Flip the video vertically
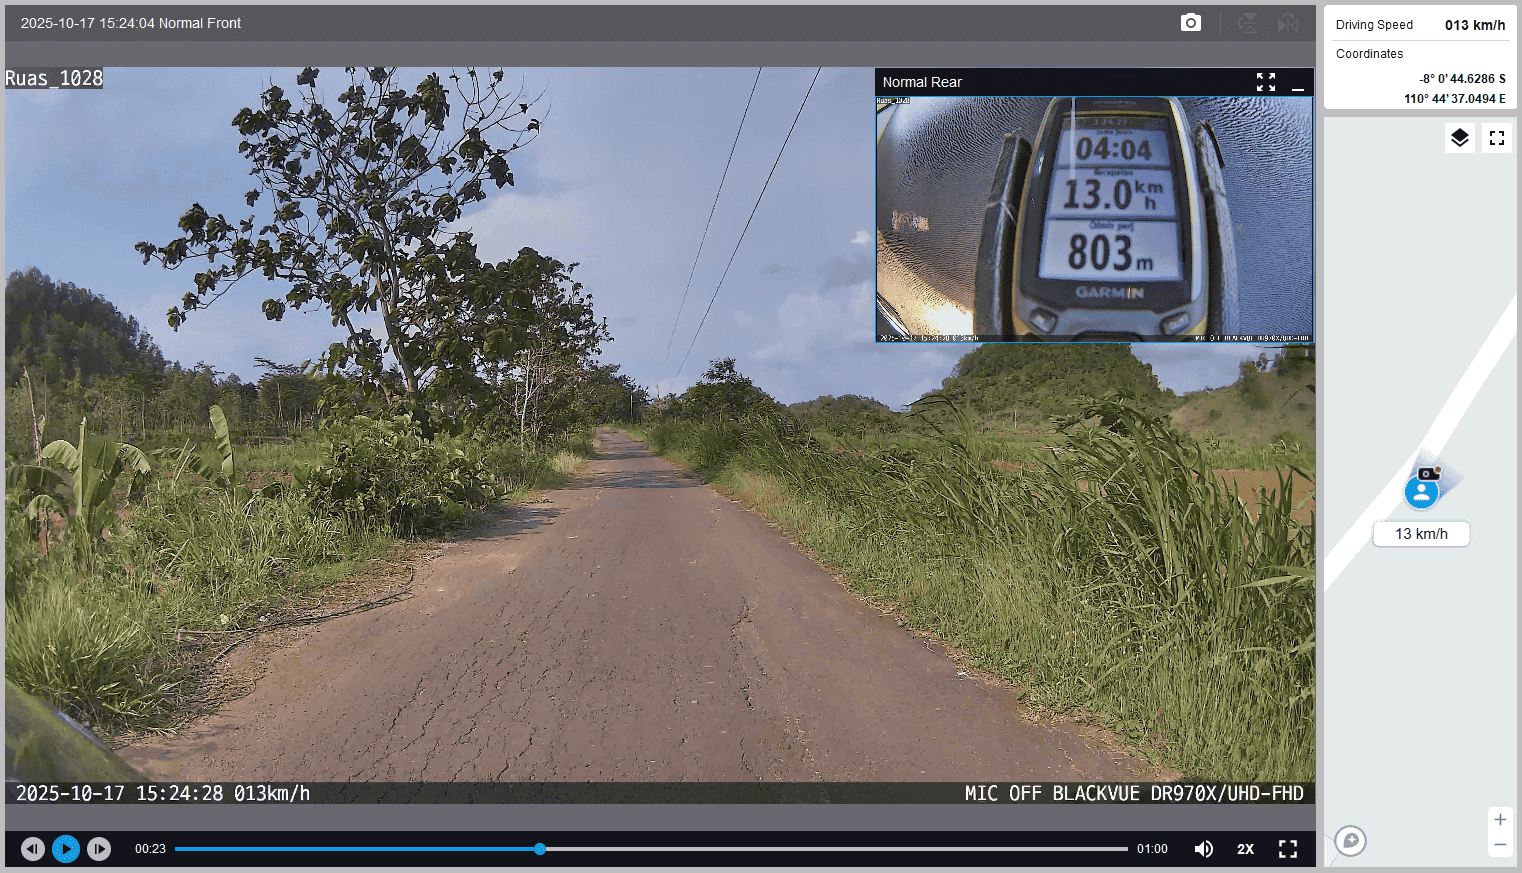This screenshot has height=873, width=1522. [x=1248, y=23]
